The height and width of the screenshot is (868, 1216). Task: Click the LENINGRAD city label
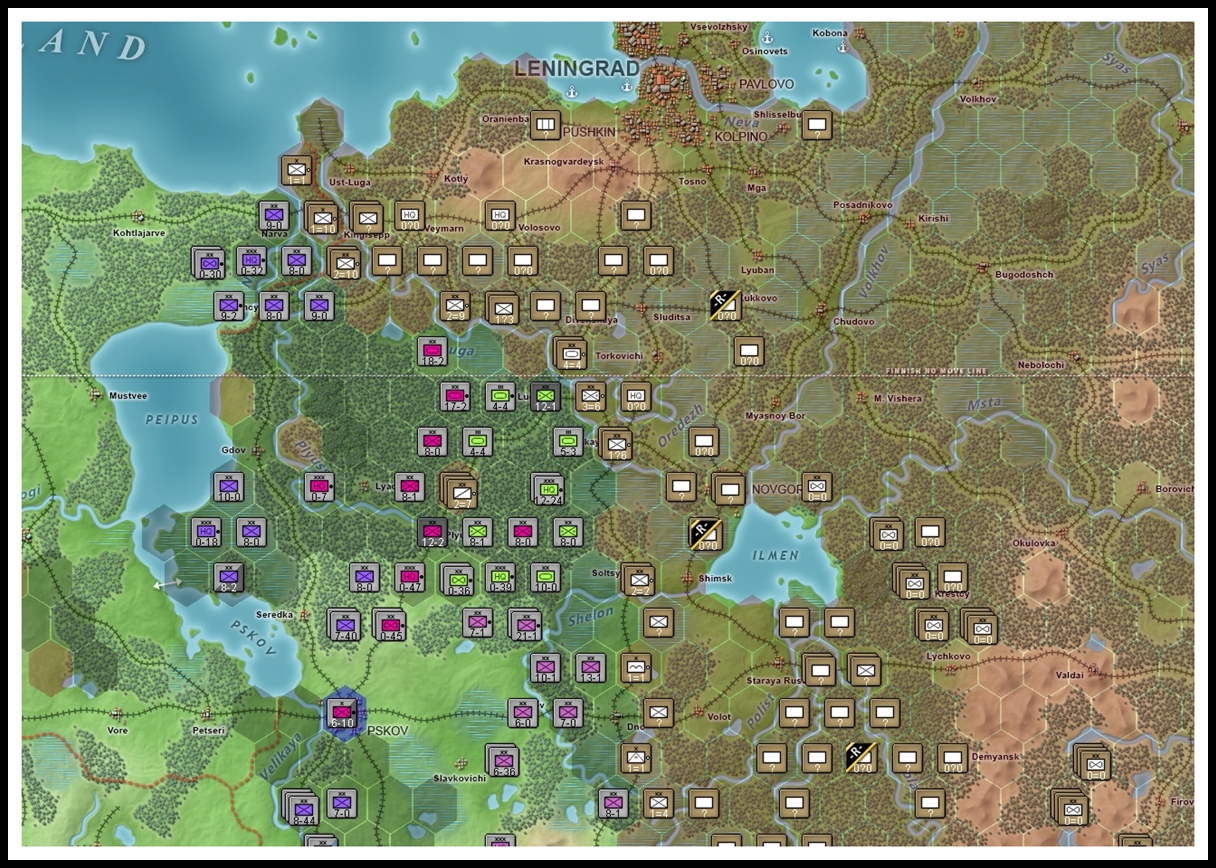[x=577, y=69]
